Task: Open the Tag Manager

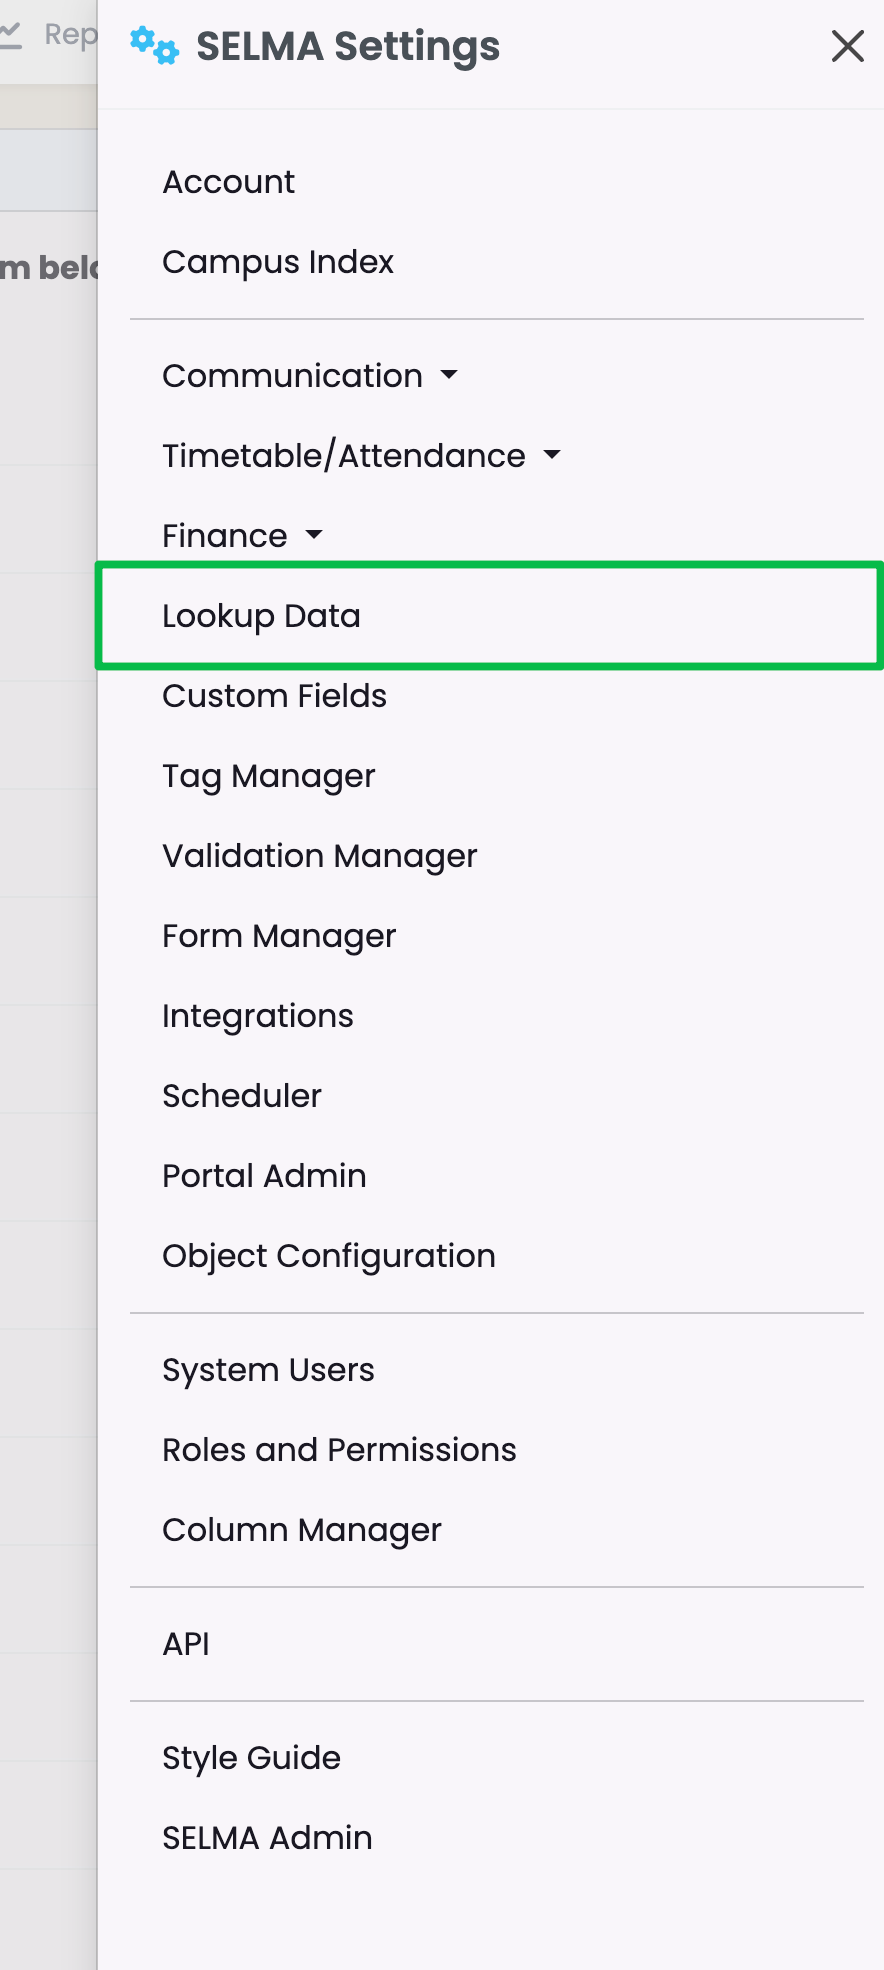Action: pos(268,776)
